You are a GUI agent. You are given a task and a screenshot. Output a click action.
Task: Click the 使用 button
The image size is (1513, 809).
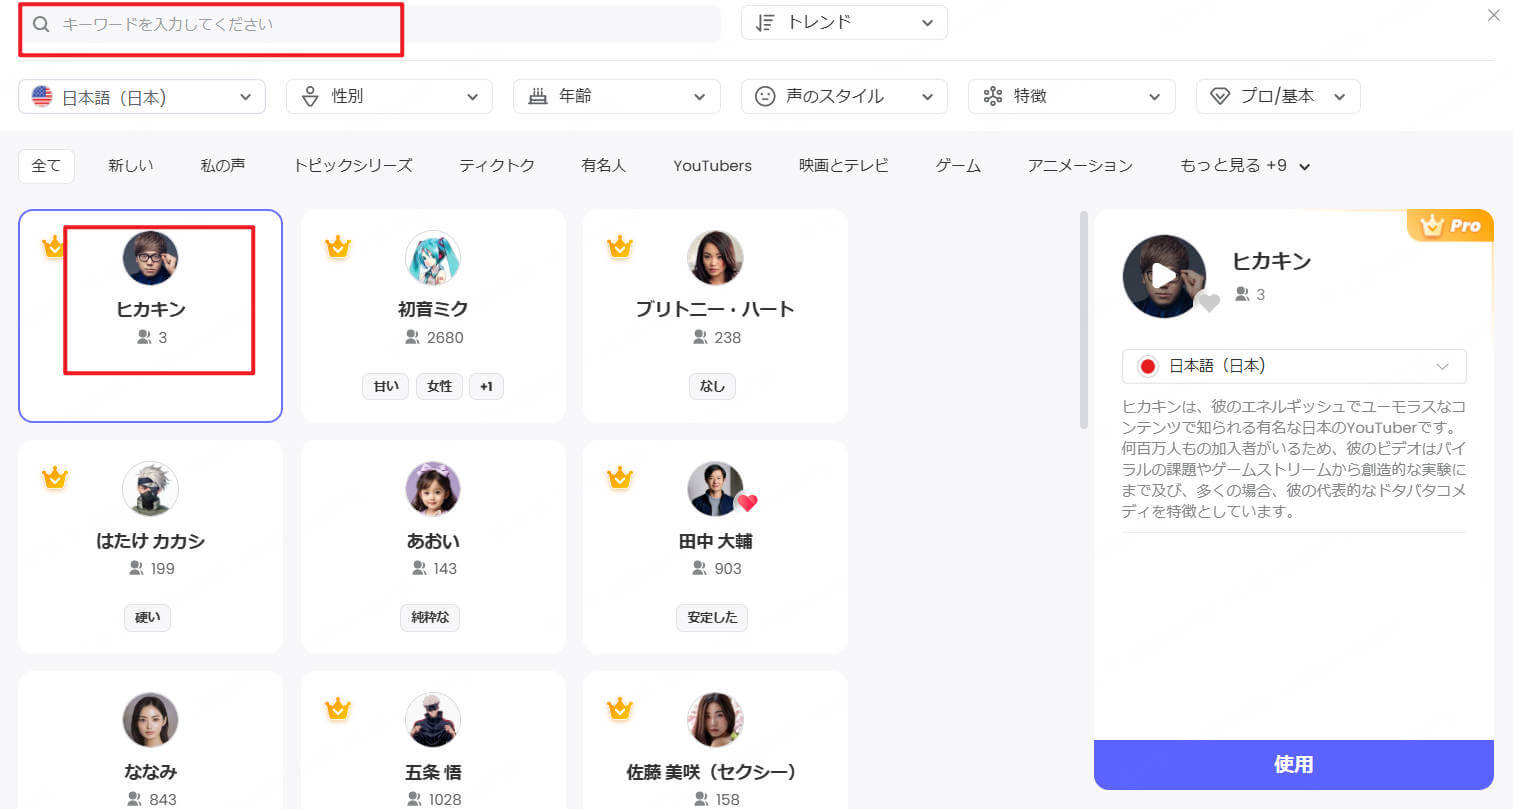pos(1294,765)
